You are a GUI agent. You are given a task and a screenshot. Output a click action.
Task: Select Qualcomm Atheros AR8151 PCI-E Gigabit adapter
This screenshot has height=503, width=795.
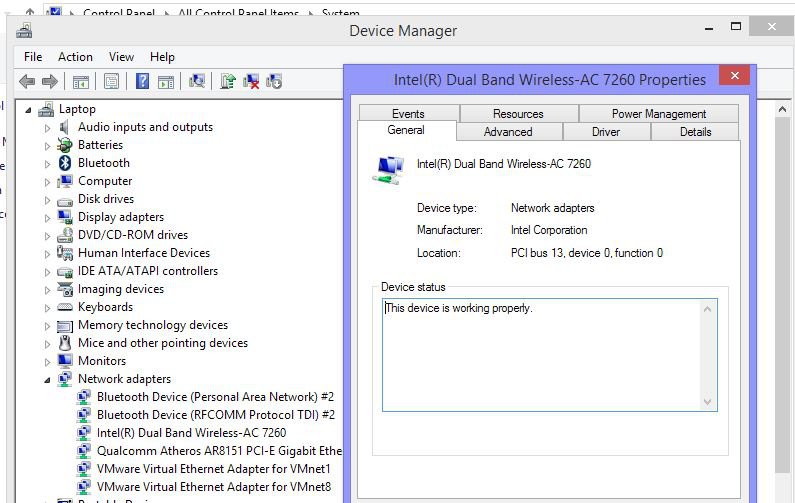coord(219,451)
